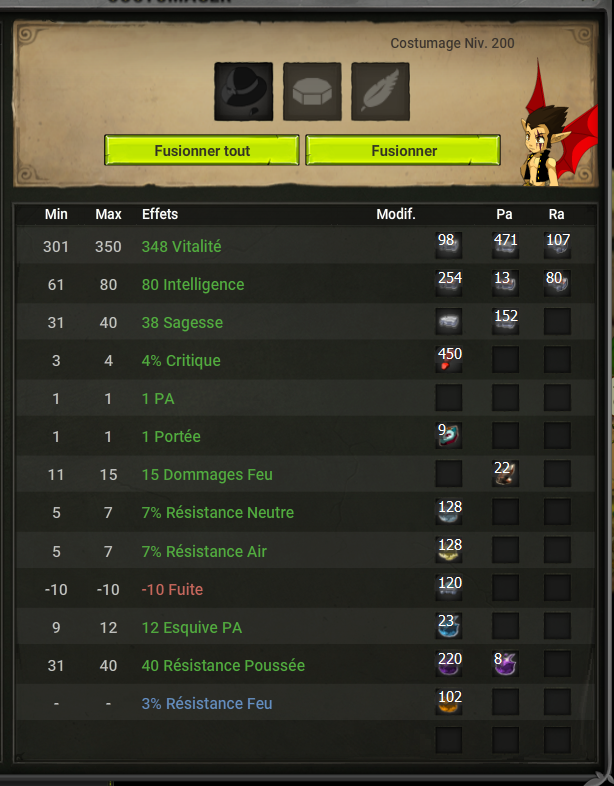
Task: Click the feather signature rune slot
Action: (380, 91)
